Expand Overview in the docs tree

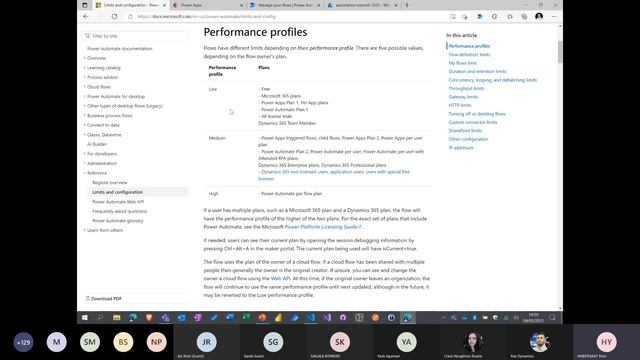[x=84, y=58]
